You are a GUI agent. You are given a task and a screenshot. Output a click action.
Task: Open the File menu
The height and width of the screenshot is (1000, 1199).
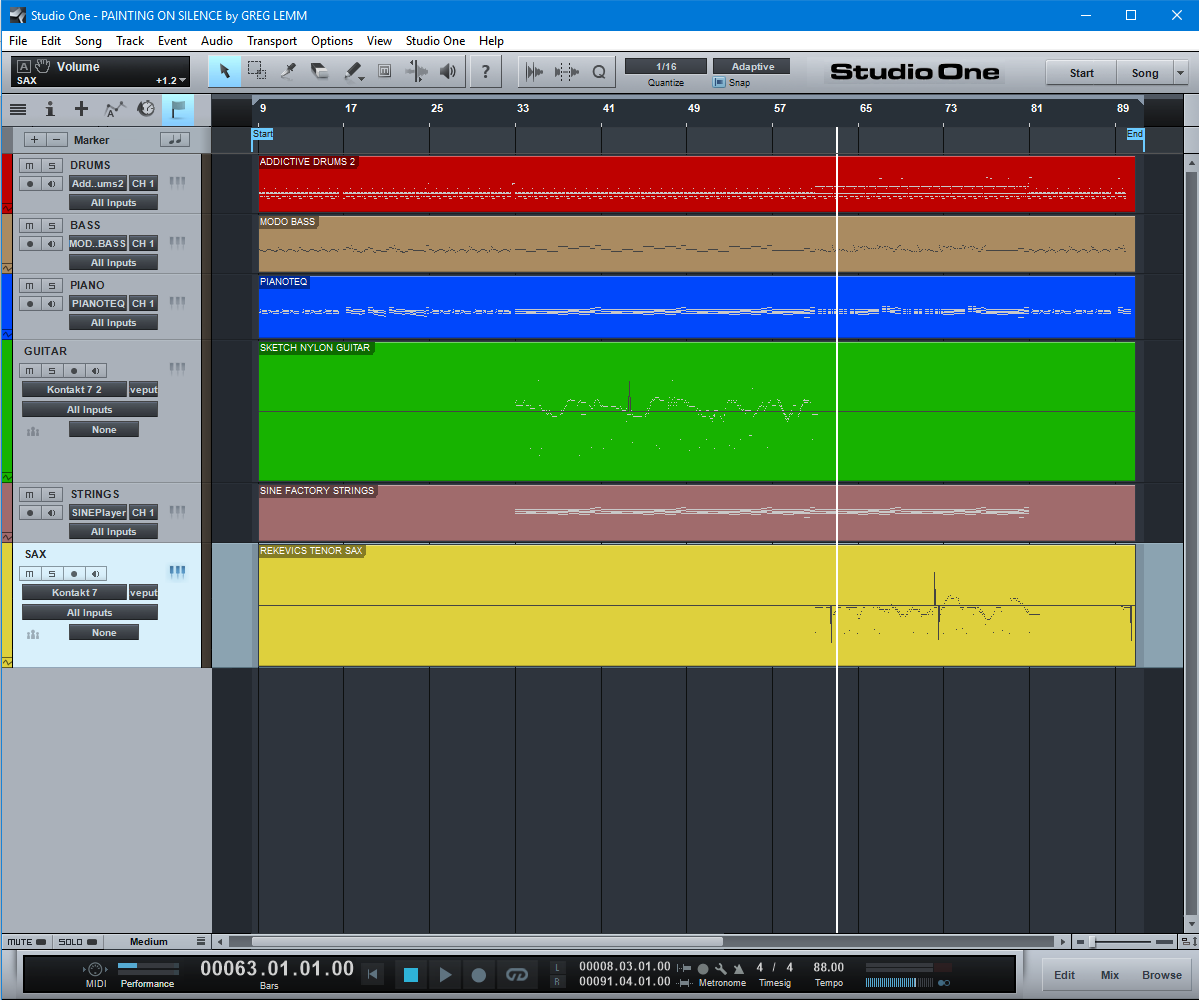pos(18,41)
